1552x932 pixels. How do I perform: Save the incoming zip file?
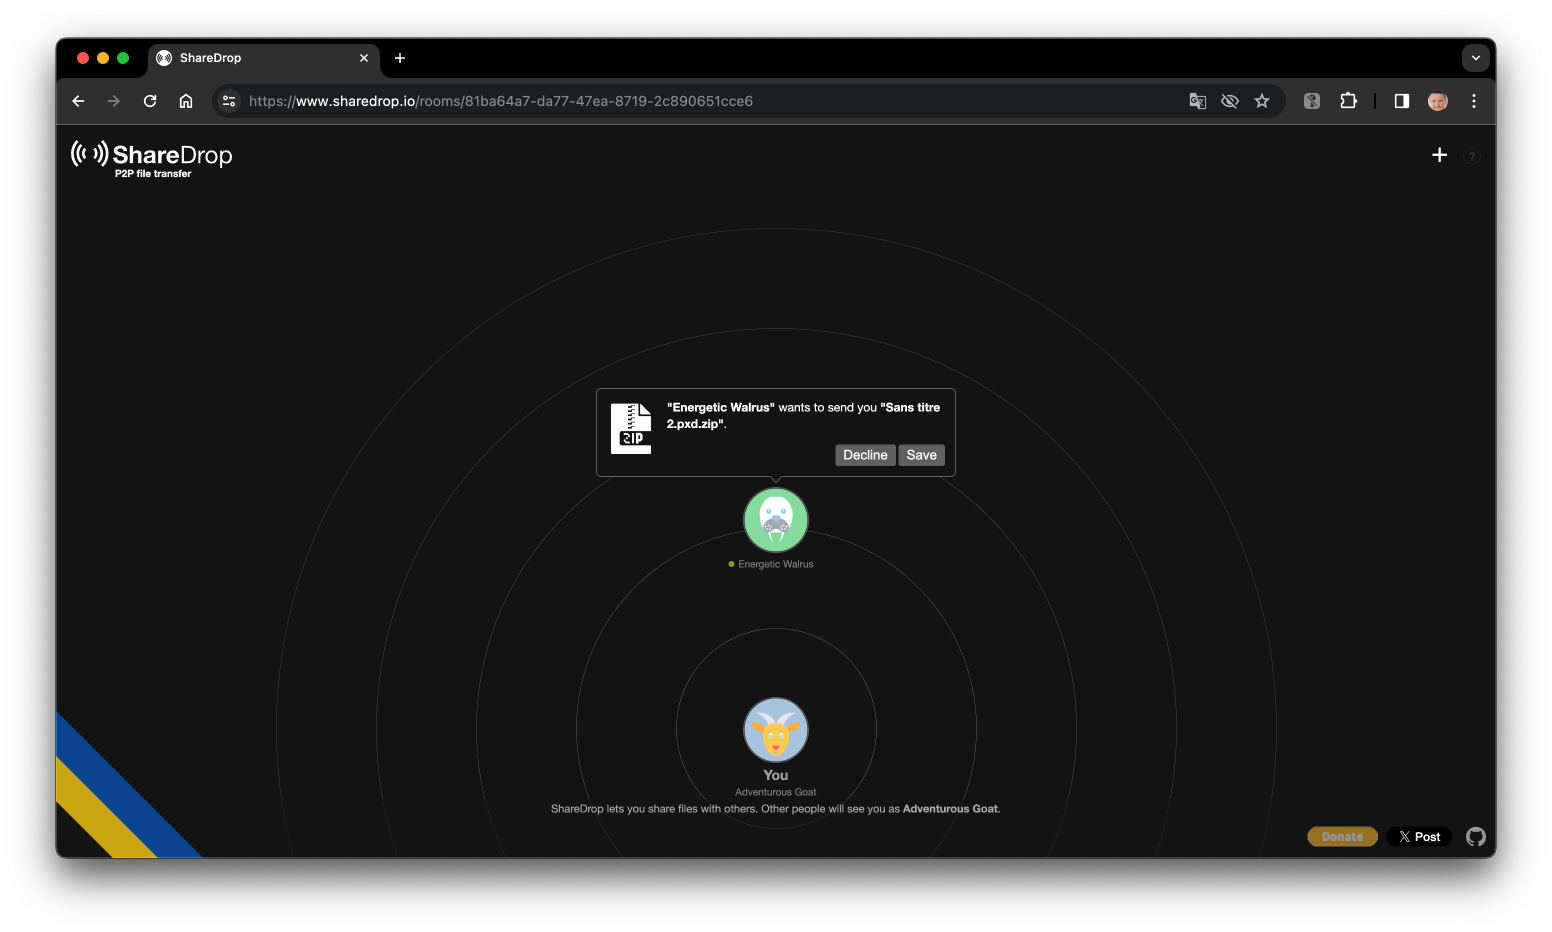(x=921, y=455)
